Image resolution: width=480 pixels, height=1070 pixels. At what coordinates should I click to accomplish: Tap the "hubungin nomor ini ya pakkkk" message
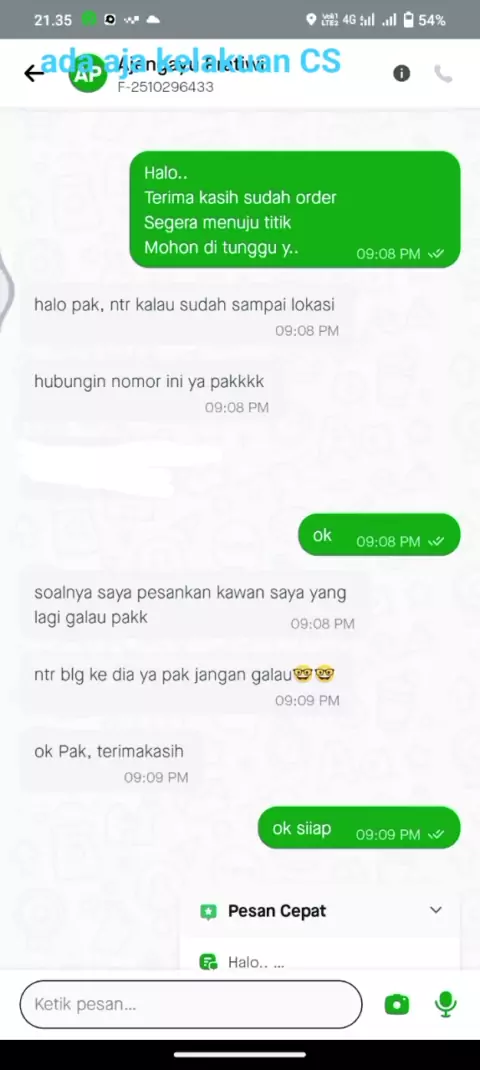149,392
